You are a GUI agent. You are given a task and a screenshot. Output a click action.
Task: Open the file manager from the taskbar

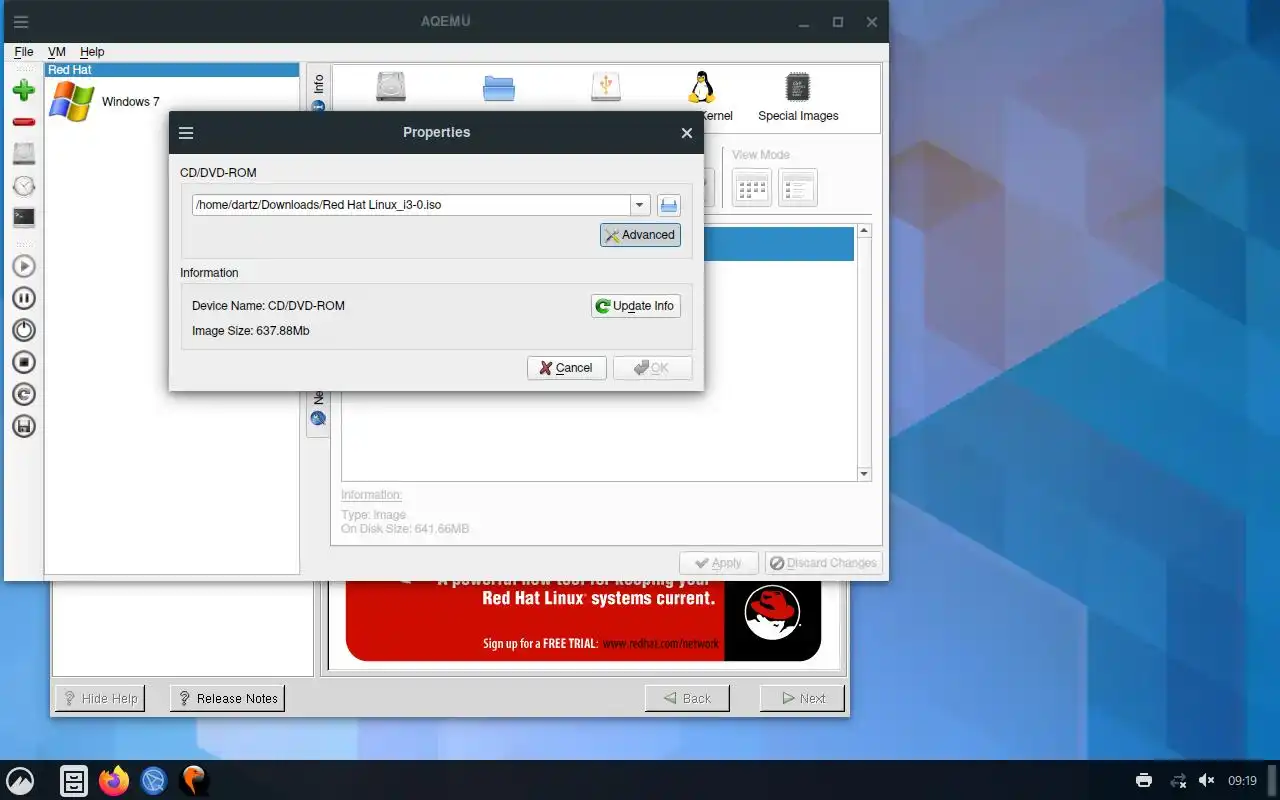click(x=74, y=781)
